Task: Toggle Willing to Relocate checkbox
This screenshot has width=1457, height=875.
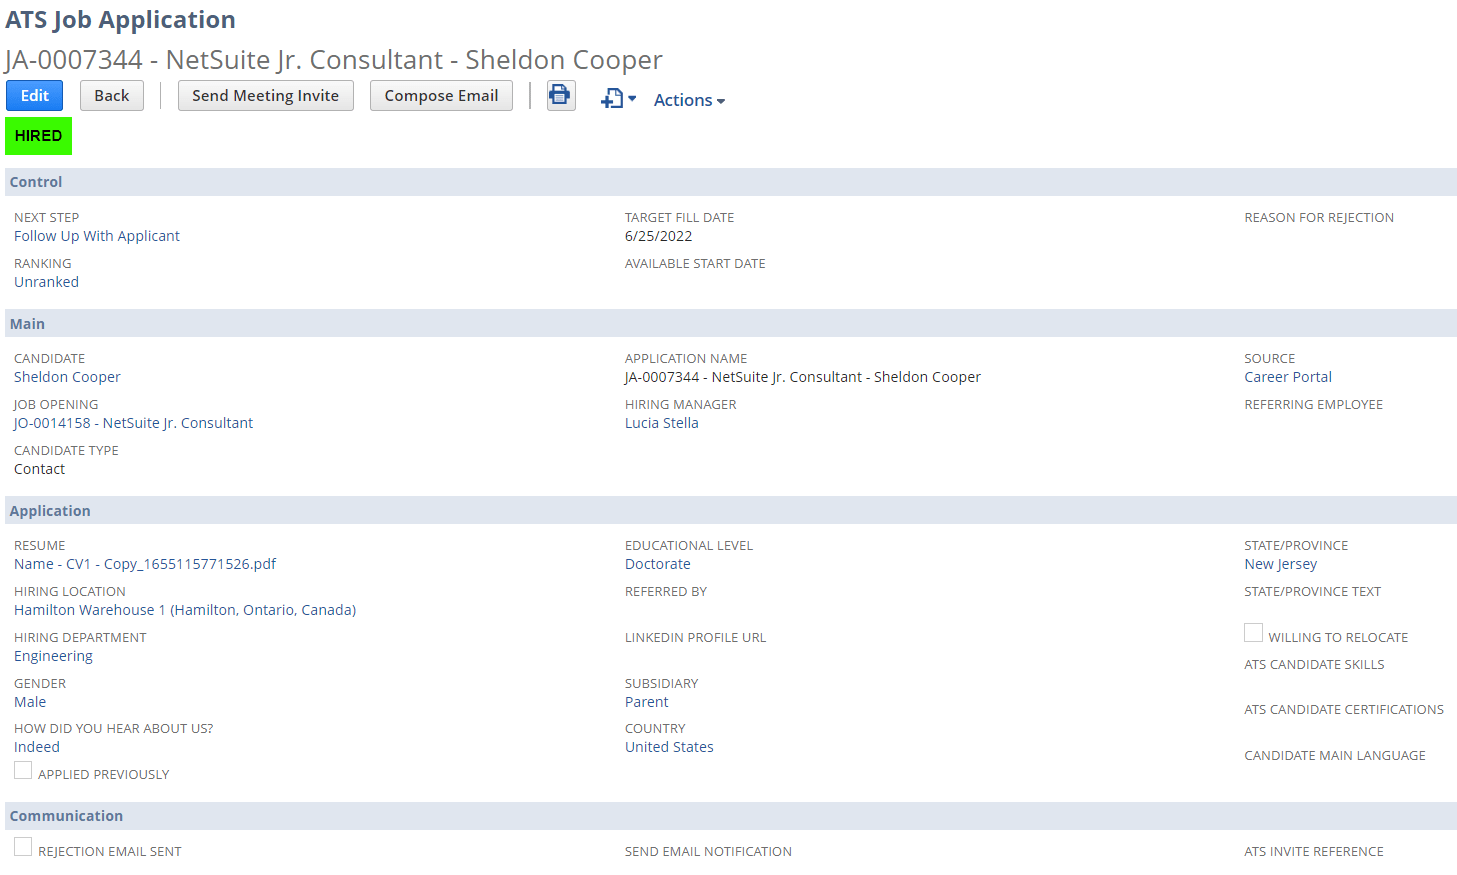Action: point(1253,633)
